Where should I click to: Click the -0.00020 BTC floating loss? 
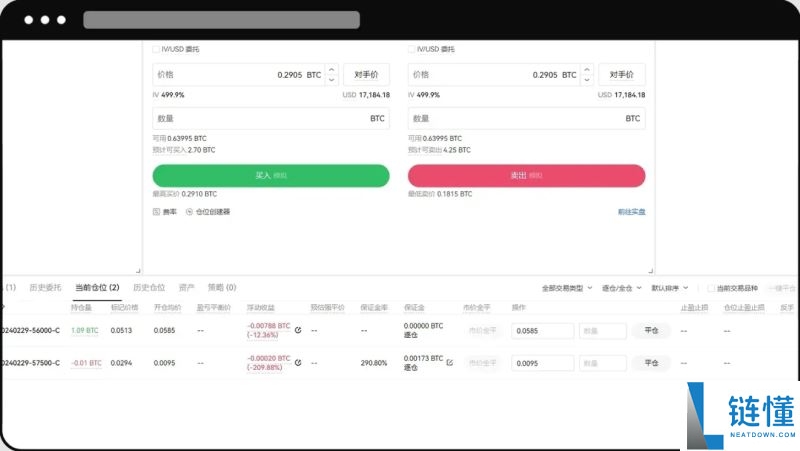(268, 358)
